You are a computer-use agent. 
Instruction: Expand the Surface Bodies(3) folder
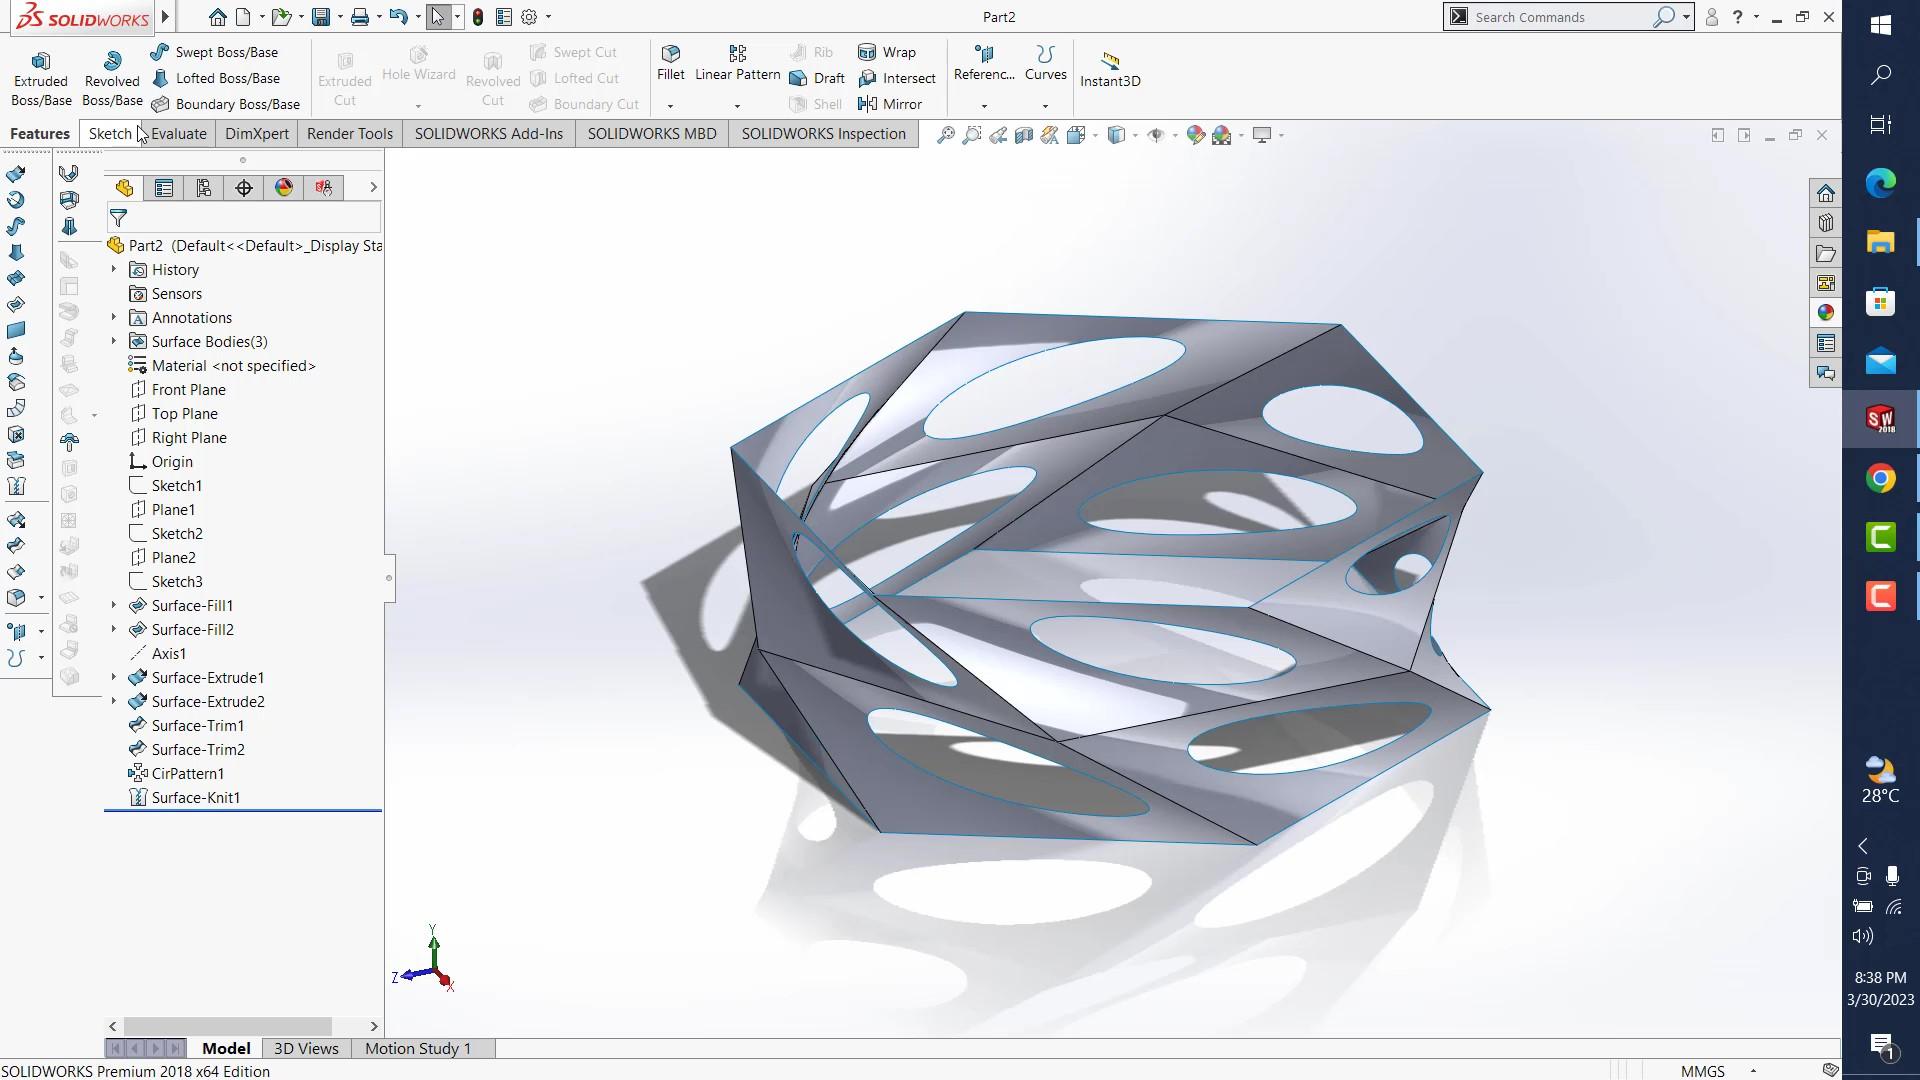113,342
